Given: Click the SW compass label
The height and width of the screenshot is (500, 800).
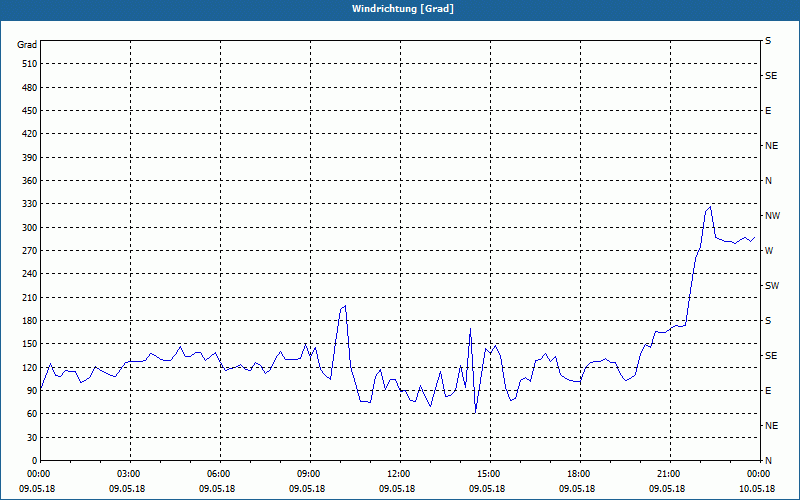Looking at the screenshot, I should tap(772, 286).
